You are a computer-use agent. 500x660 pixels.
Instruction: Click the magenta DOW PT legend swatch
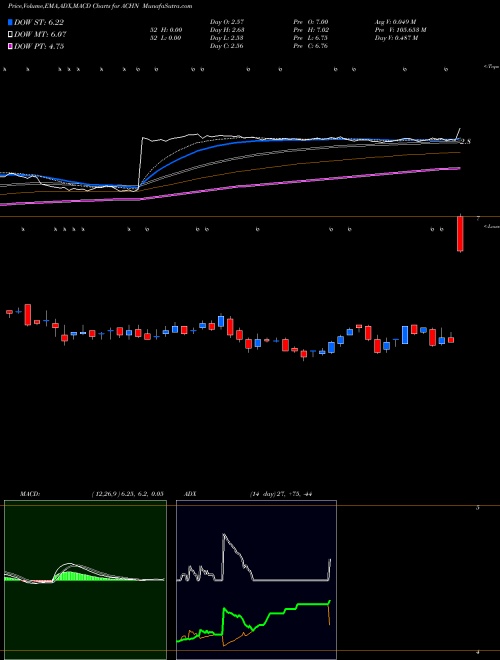pyautogui.click(x=10, y=46)
